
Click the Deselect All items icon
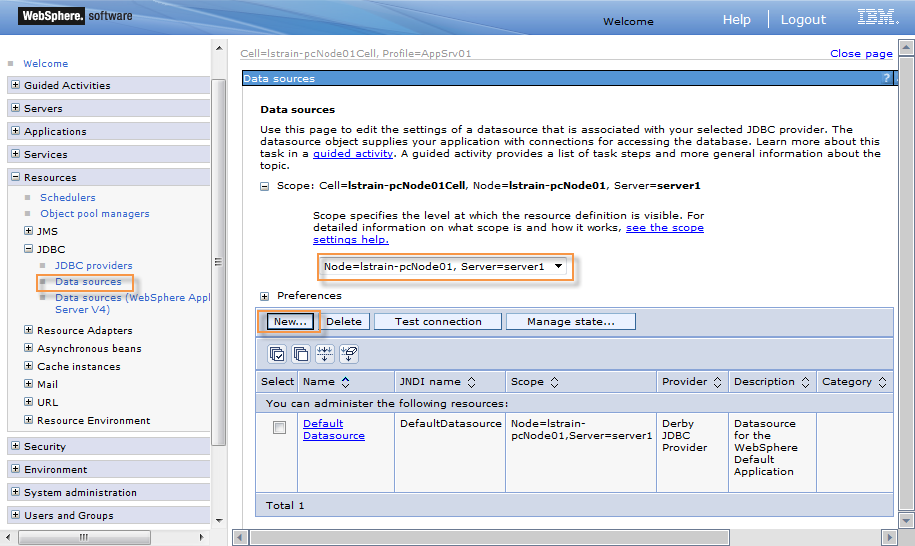[x=300, y=354]
